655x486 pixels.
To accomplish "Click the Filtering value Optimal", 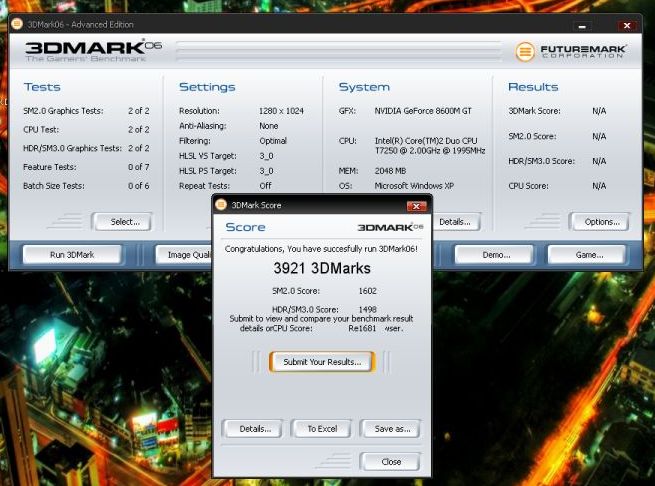I will [x=273, y=141].
